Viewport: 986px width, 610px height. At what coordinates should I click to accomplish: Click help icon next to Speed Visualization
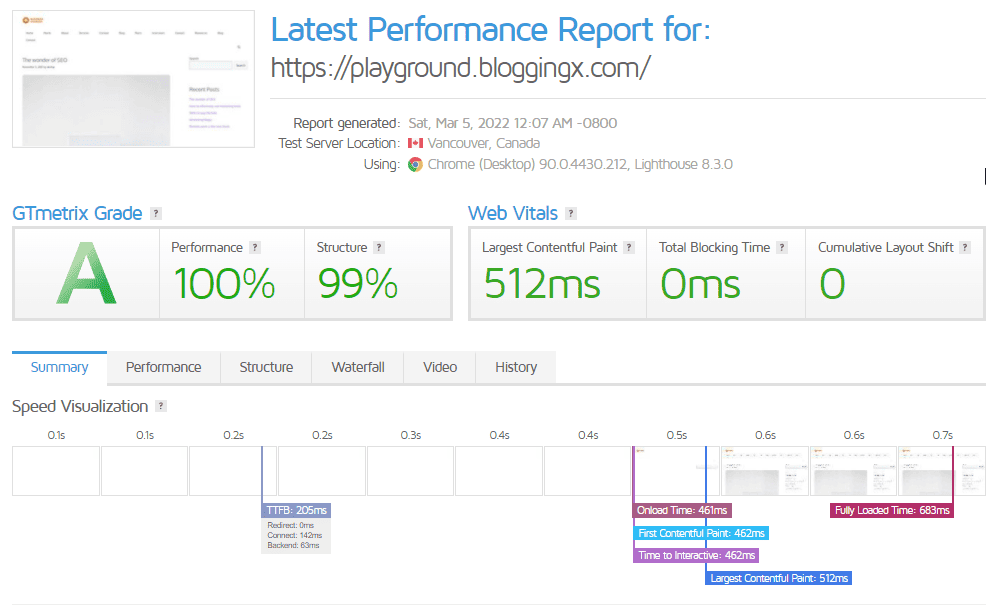click(161, 407)
